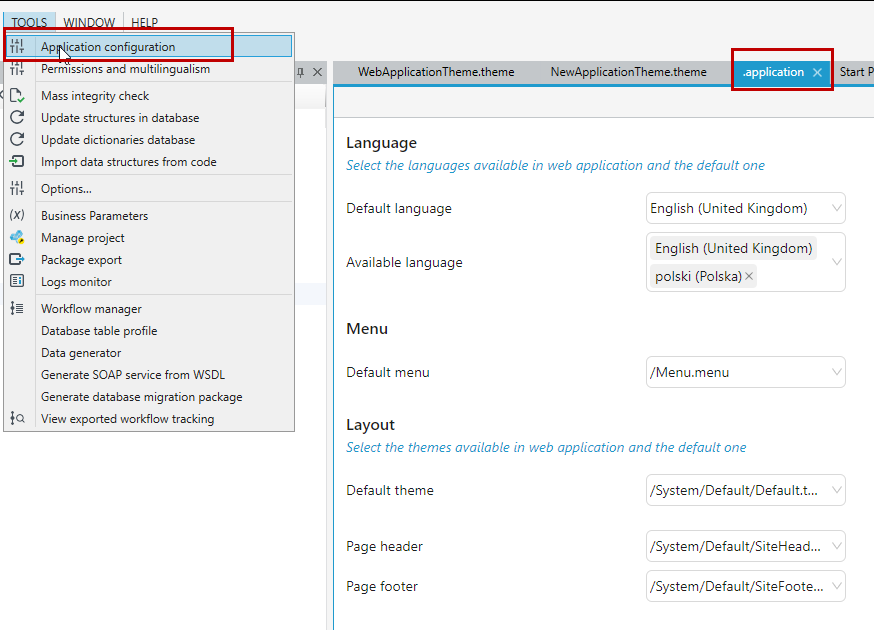874x630 pixels.
Task: Switch to the NewApplicationTheme.theme tab
Action: [628, 72]
